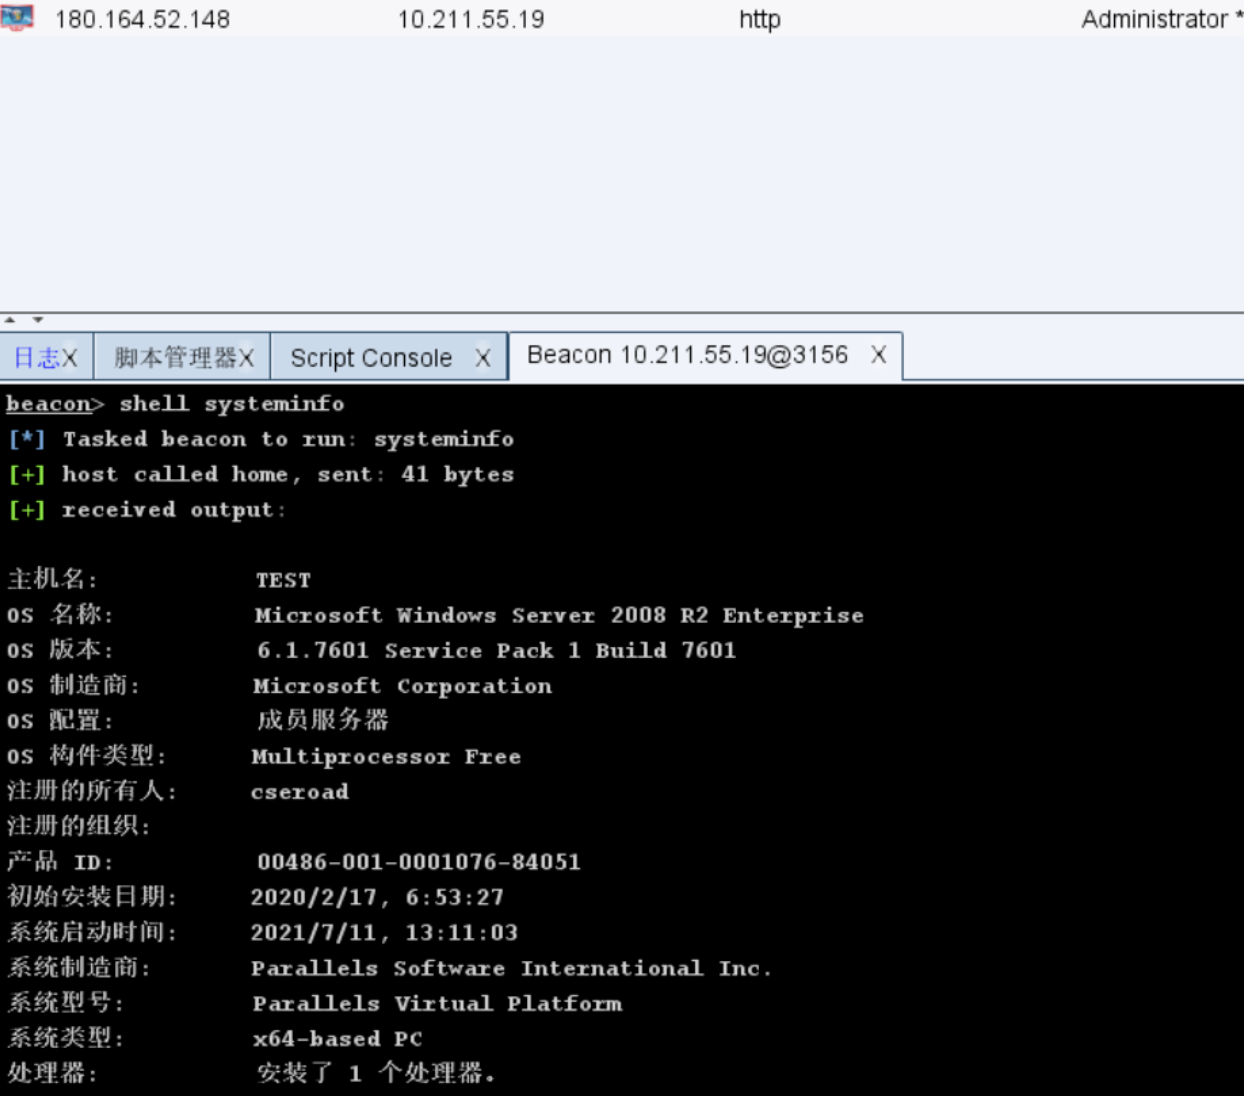The image size is (1244, 1096).
Task: Click the 系统型号 label
Action: (x=66, y=1002)
